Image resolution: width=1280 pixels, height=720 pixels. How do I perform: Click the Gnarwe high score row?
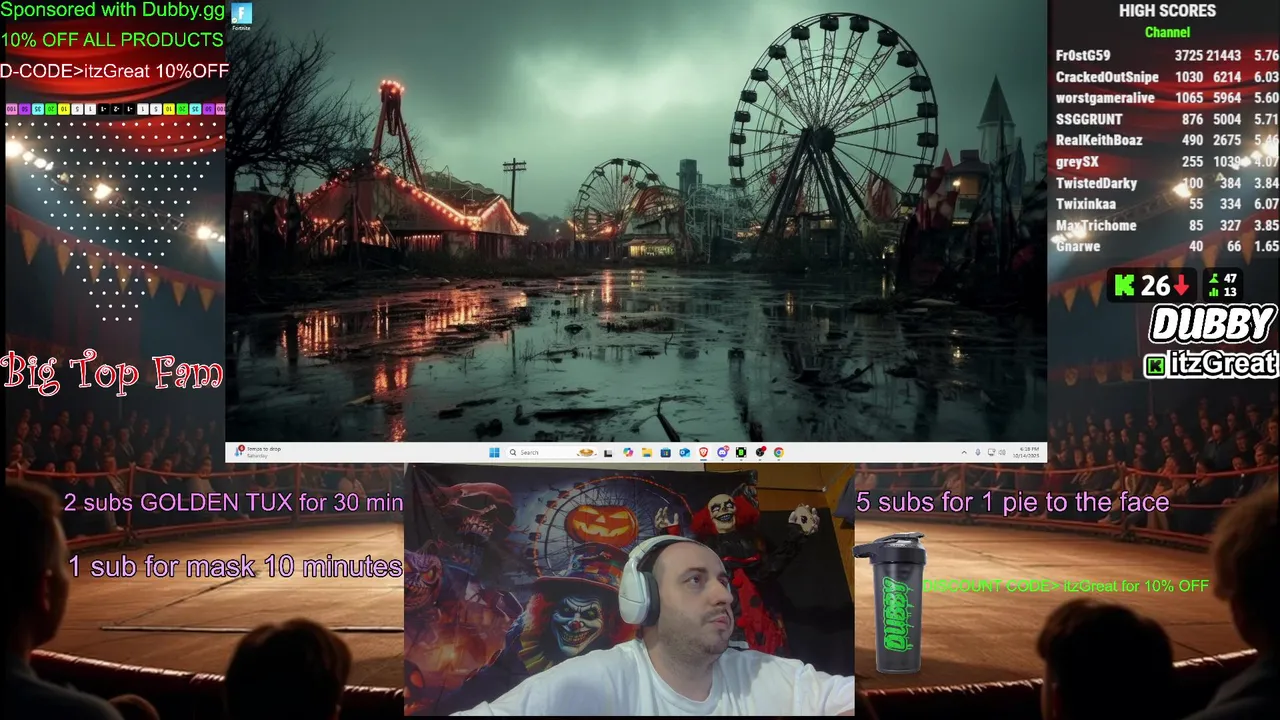tap(1167, 246)
